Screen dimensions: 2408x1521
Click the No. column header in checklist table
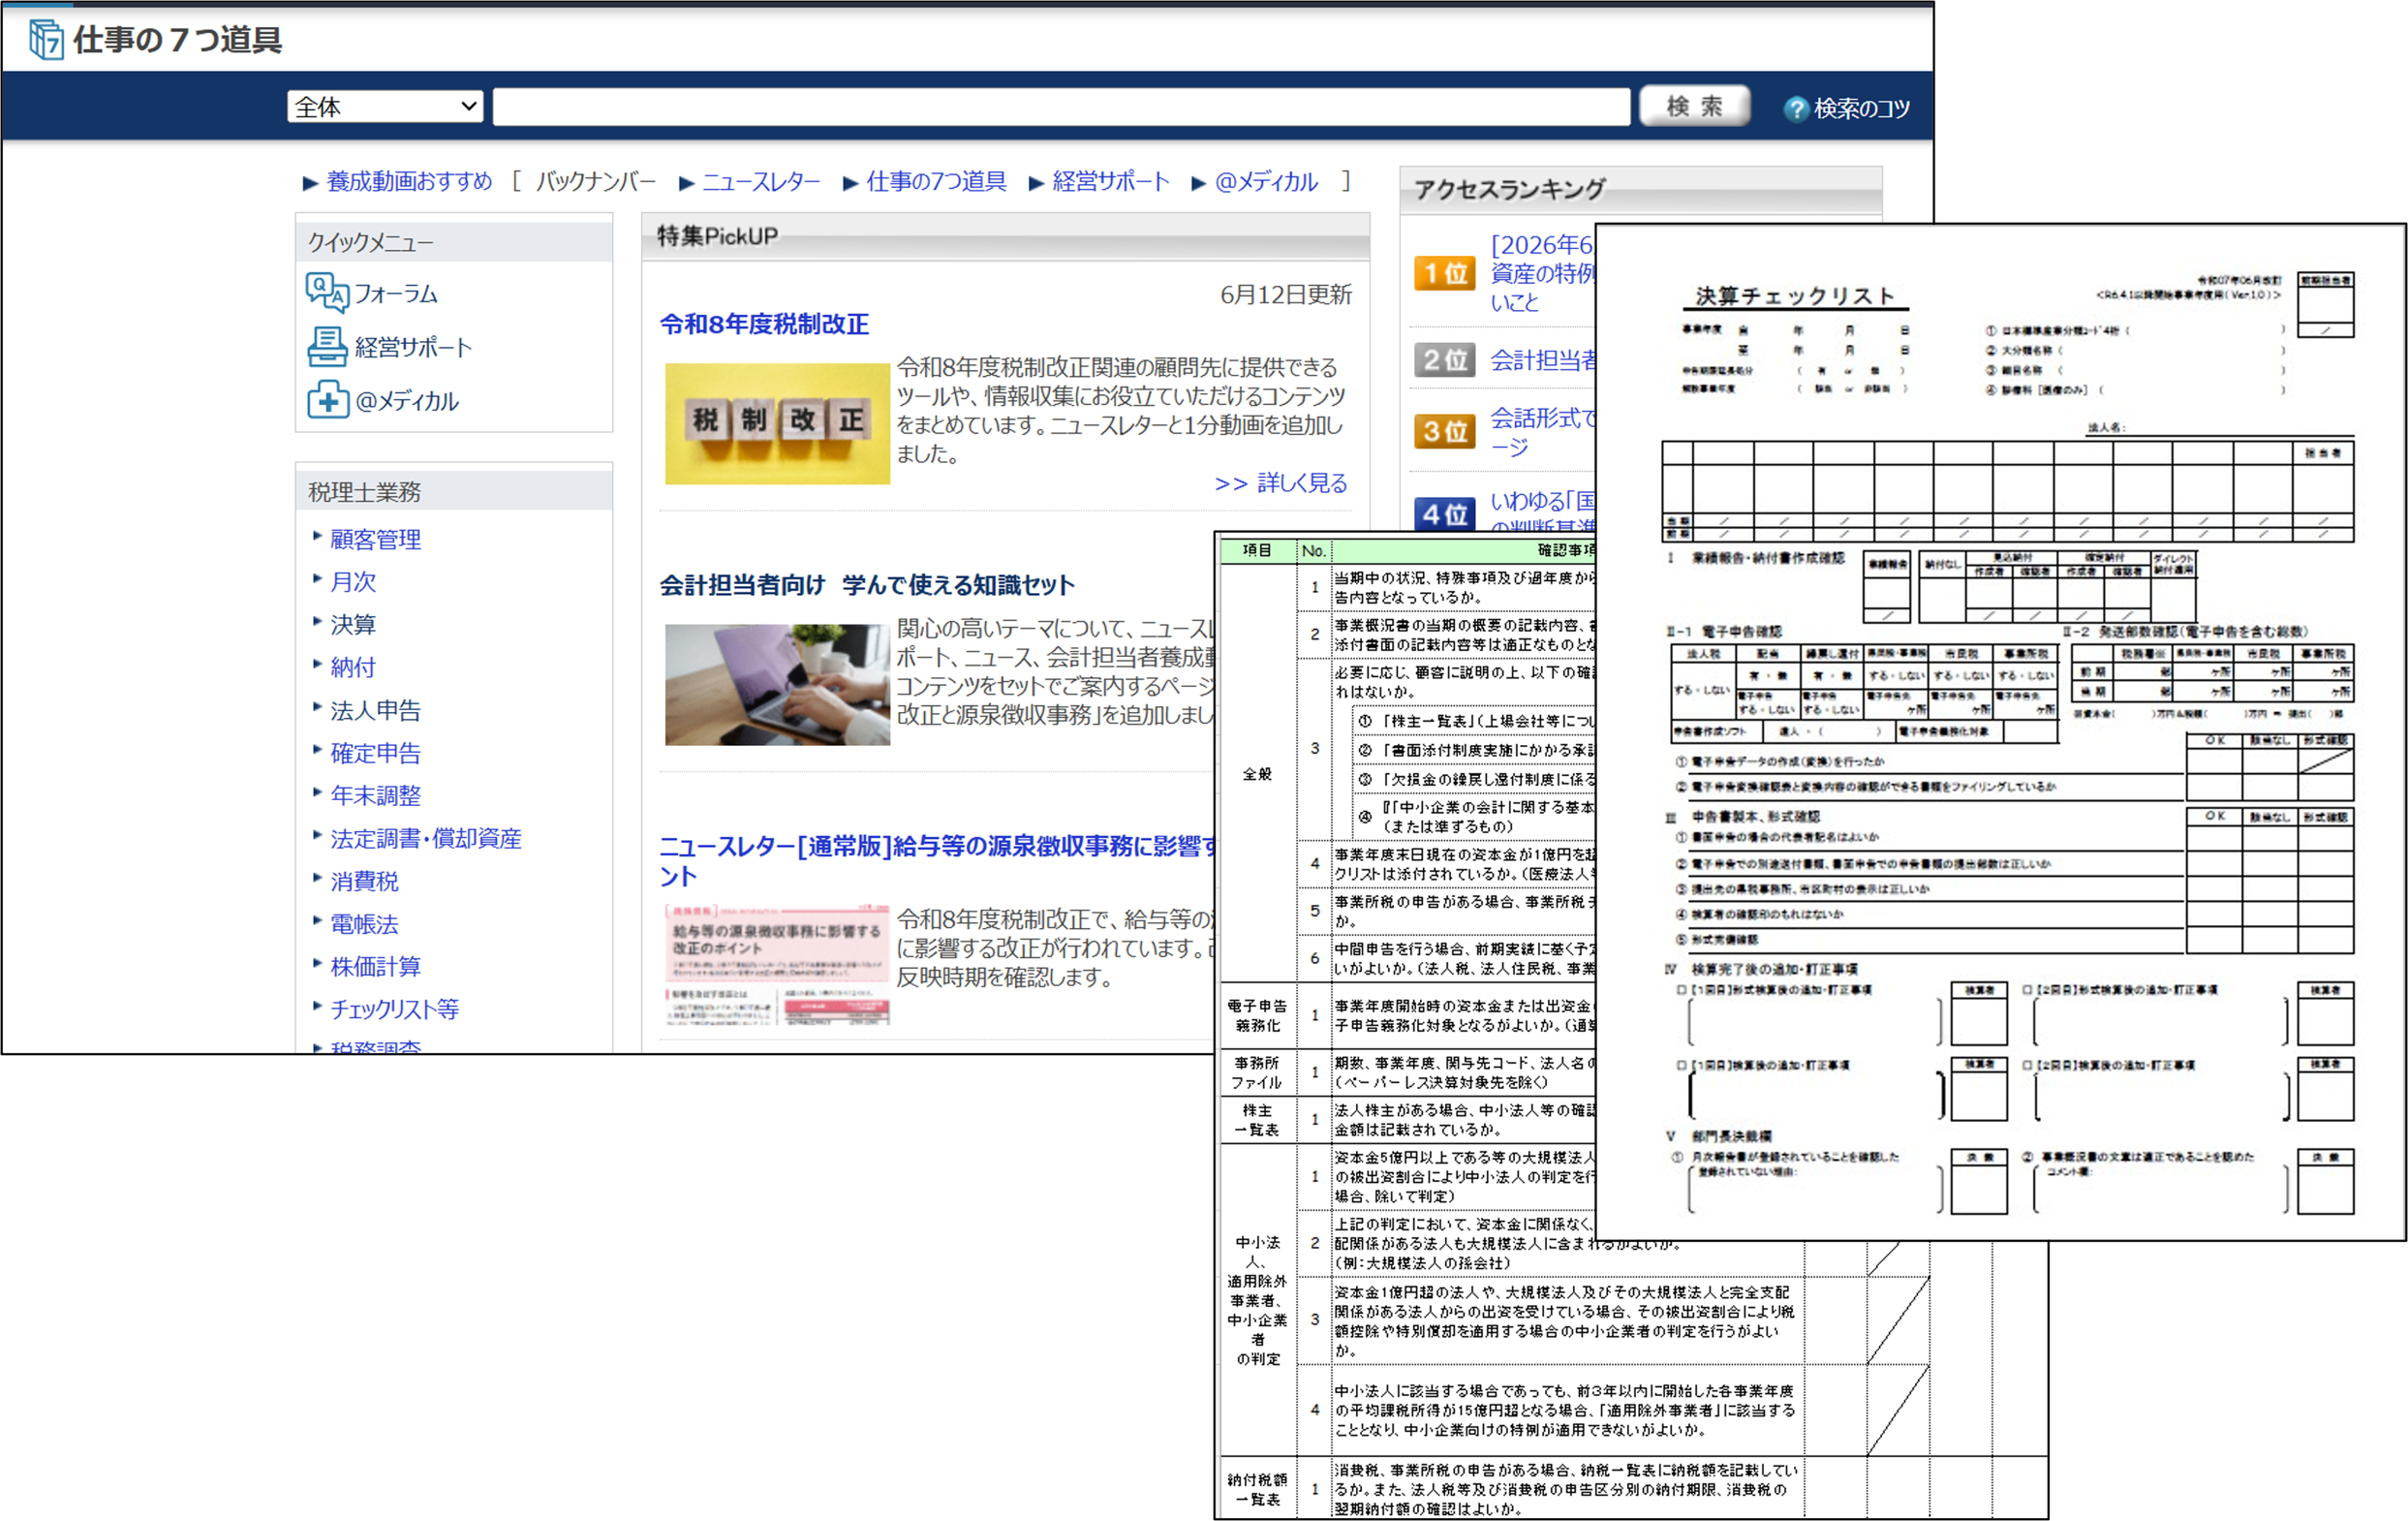[x=1314, y=551]
